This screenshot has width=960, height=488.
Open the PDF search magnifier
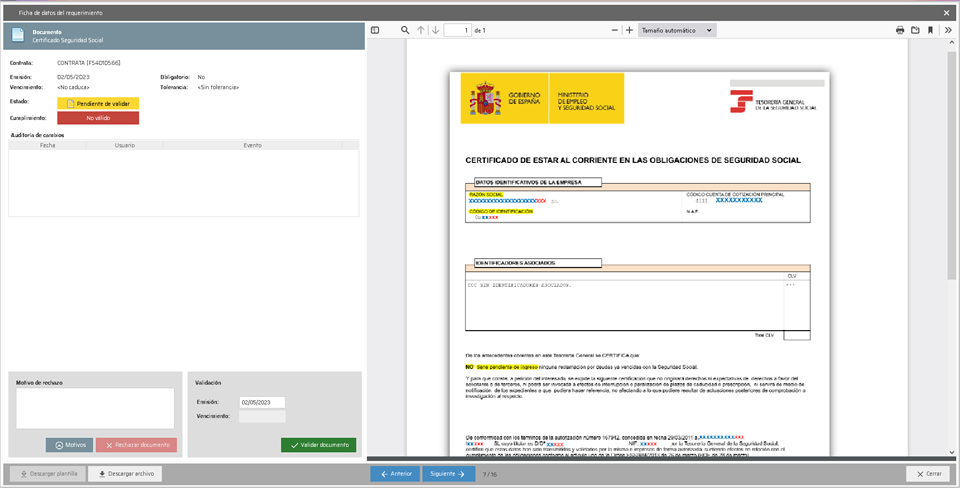pyautogui.click(x=405, y=30)
